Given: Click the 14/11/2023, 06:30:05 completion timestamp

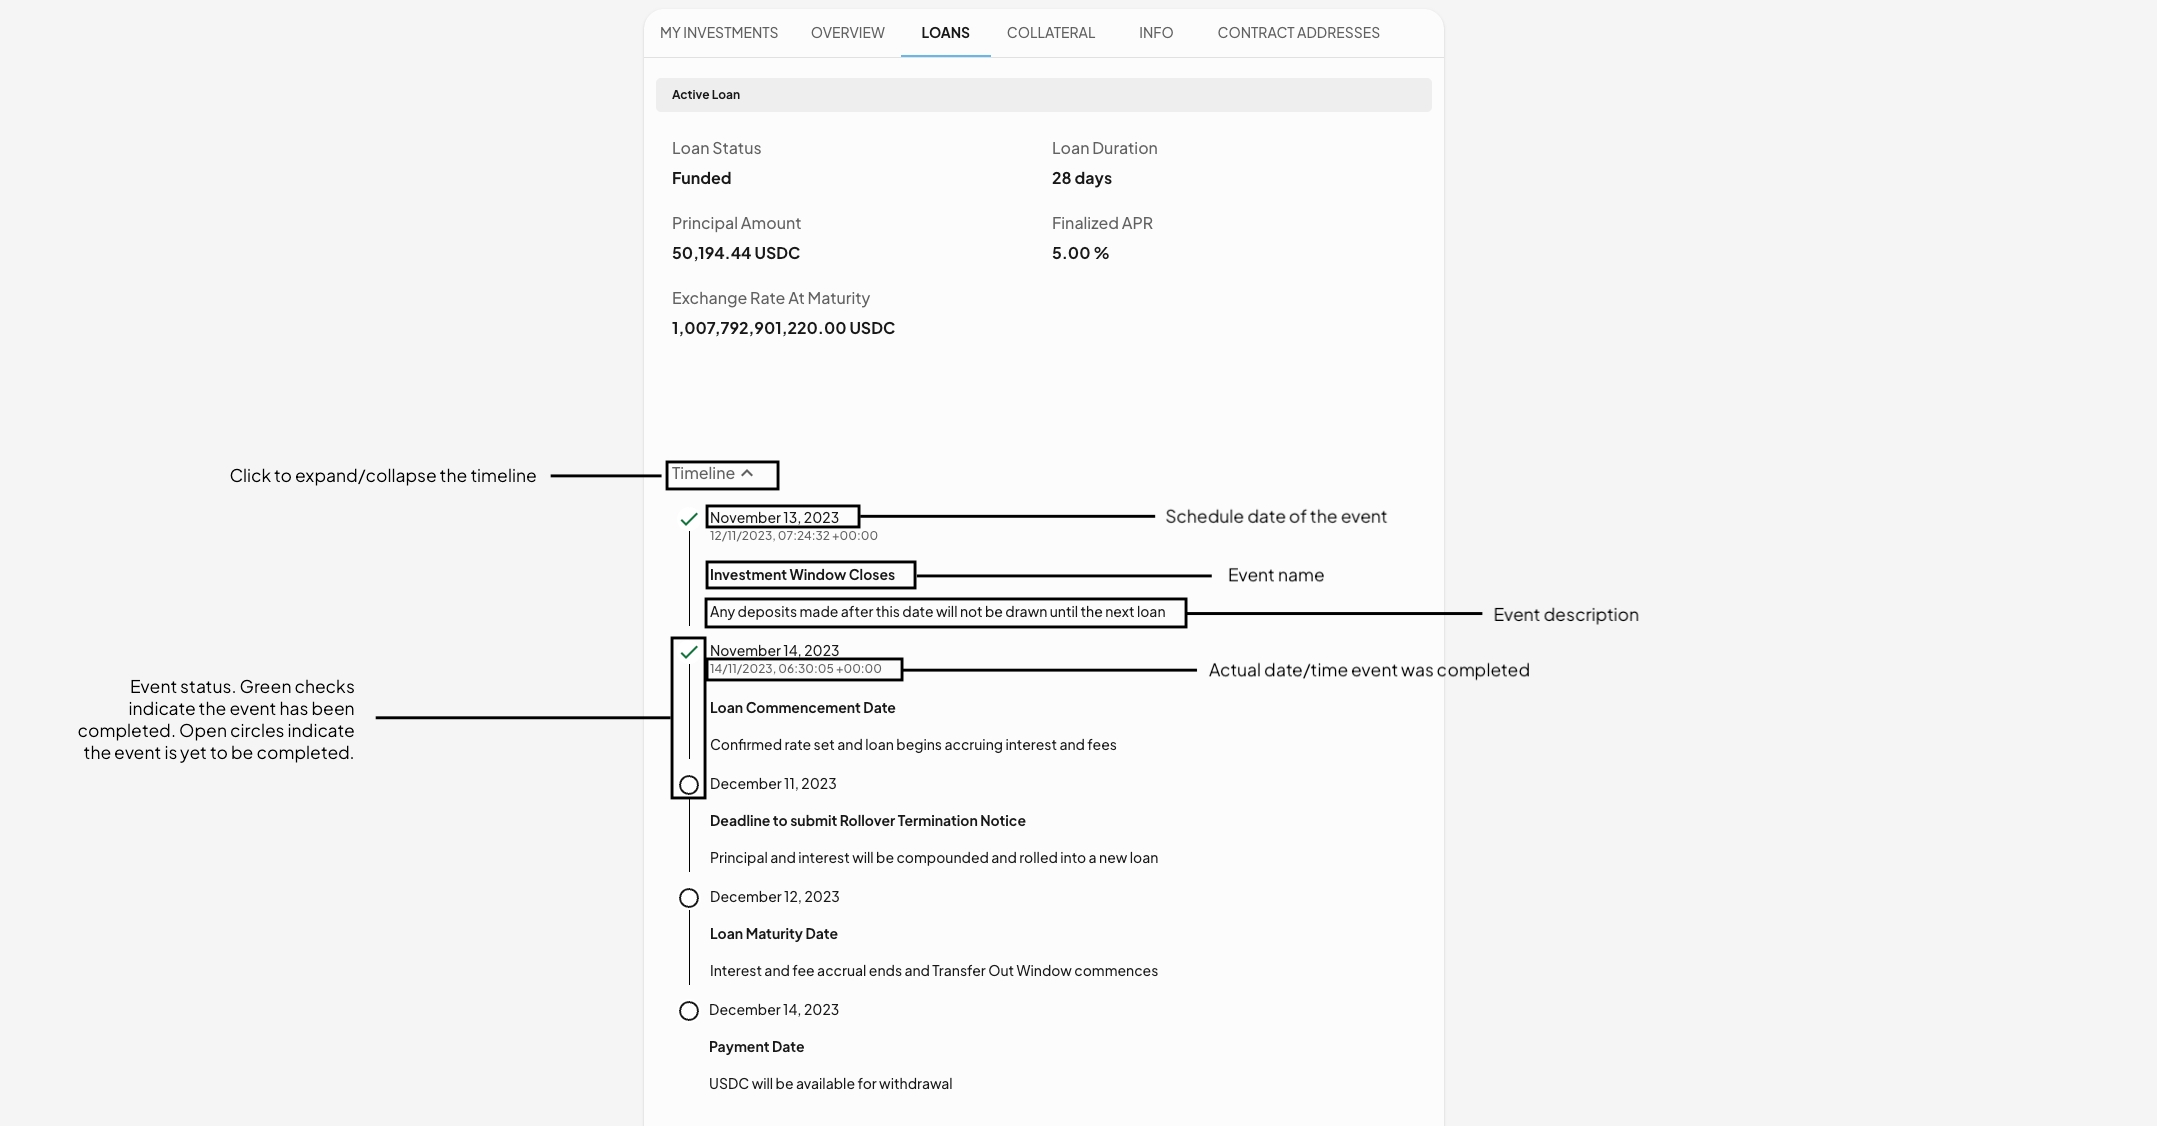Looking at the screenshot, I should pos(796,669).
